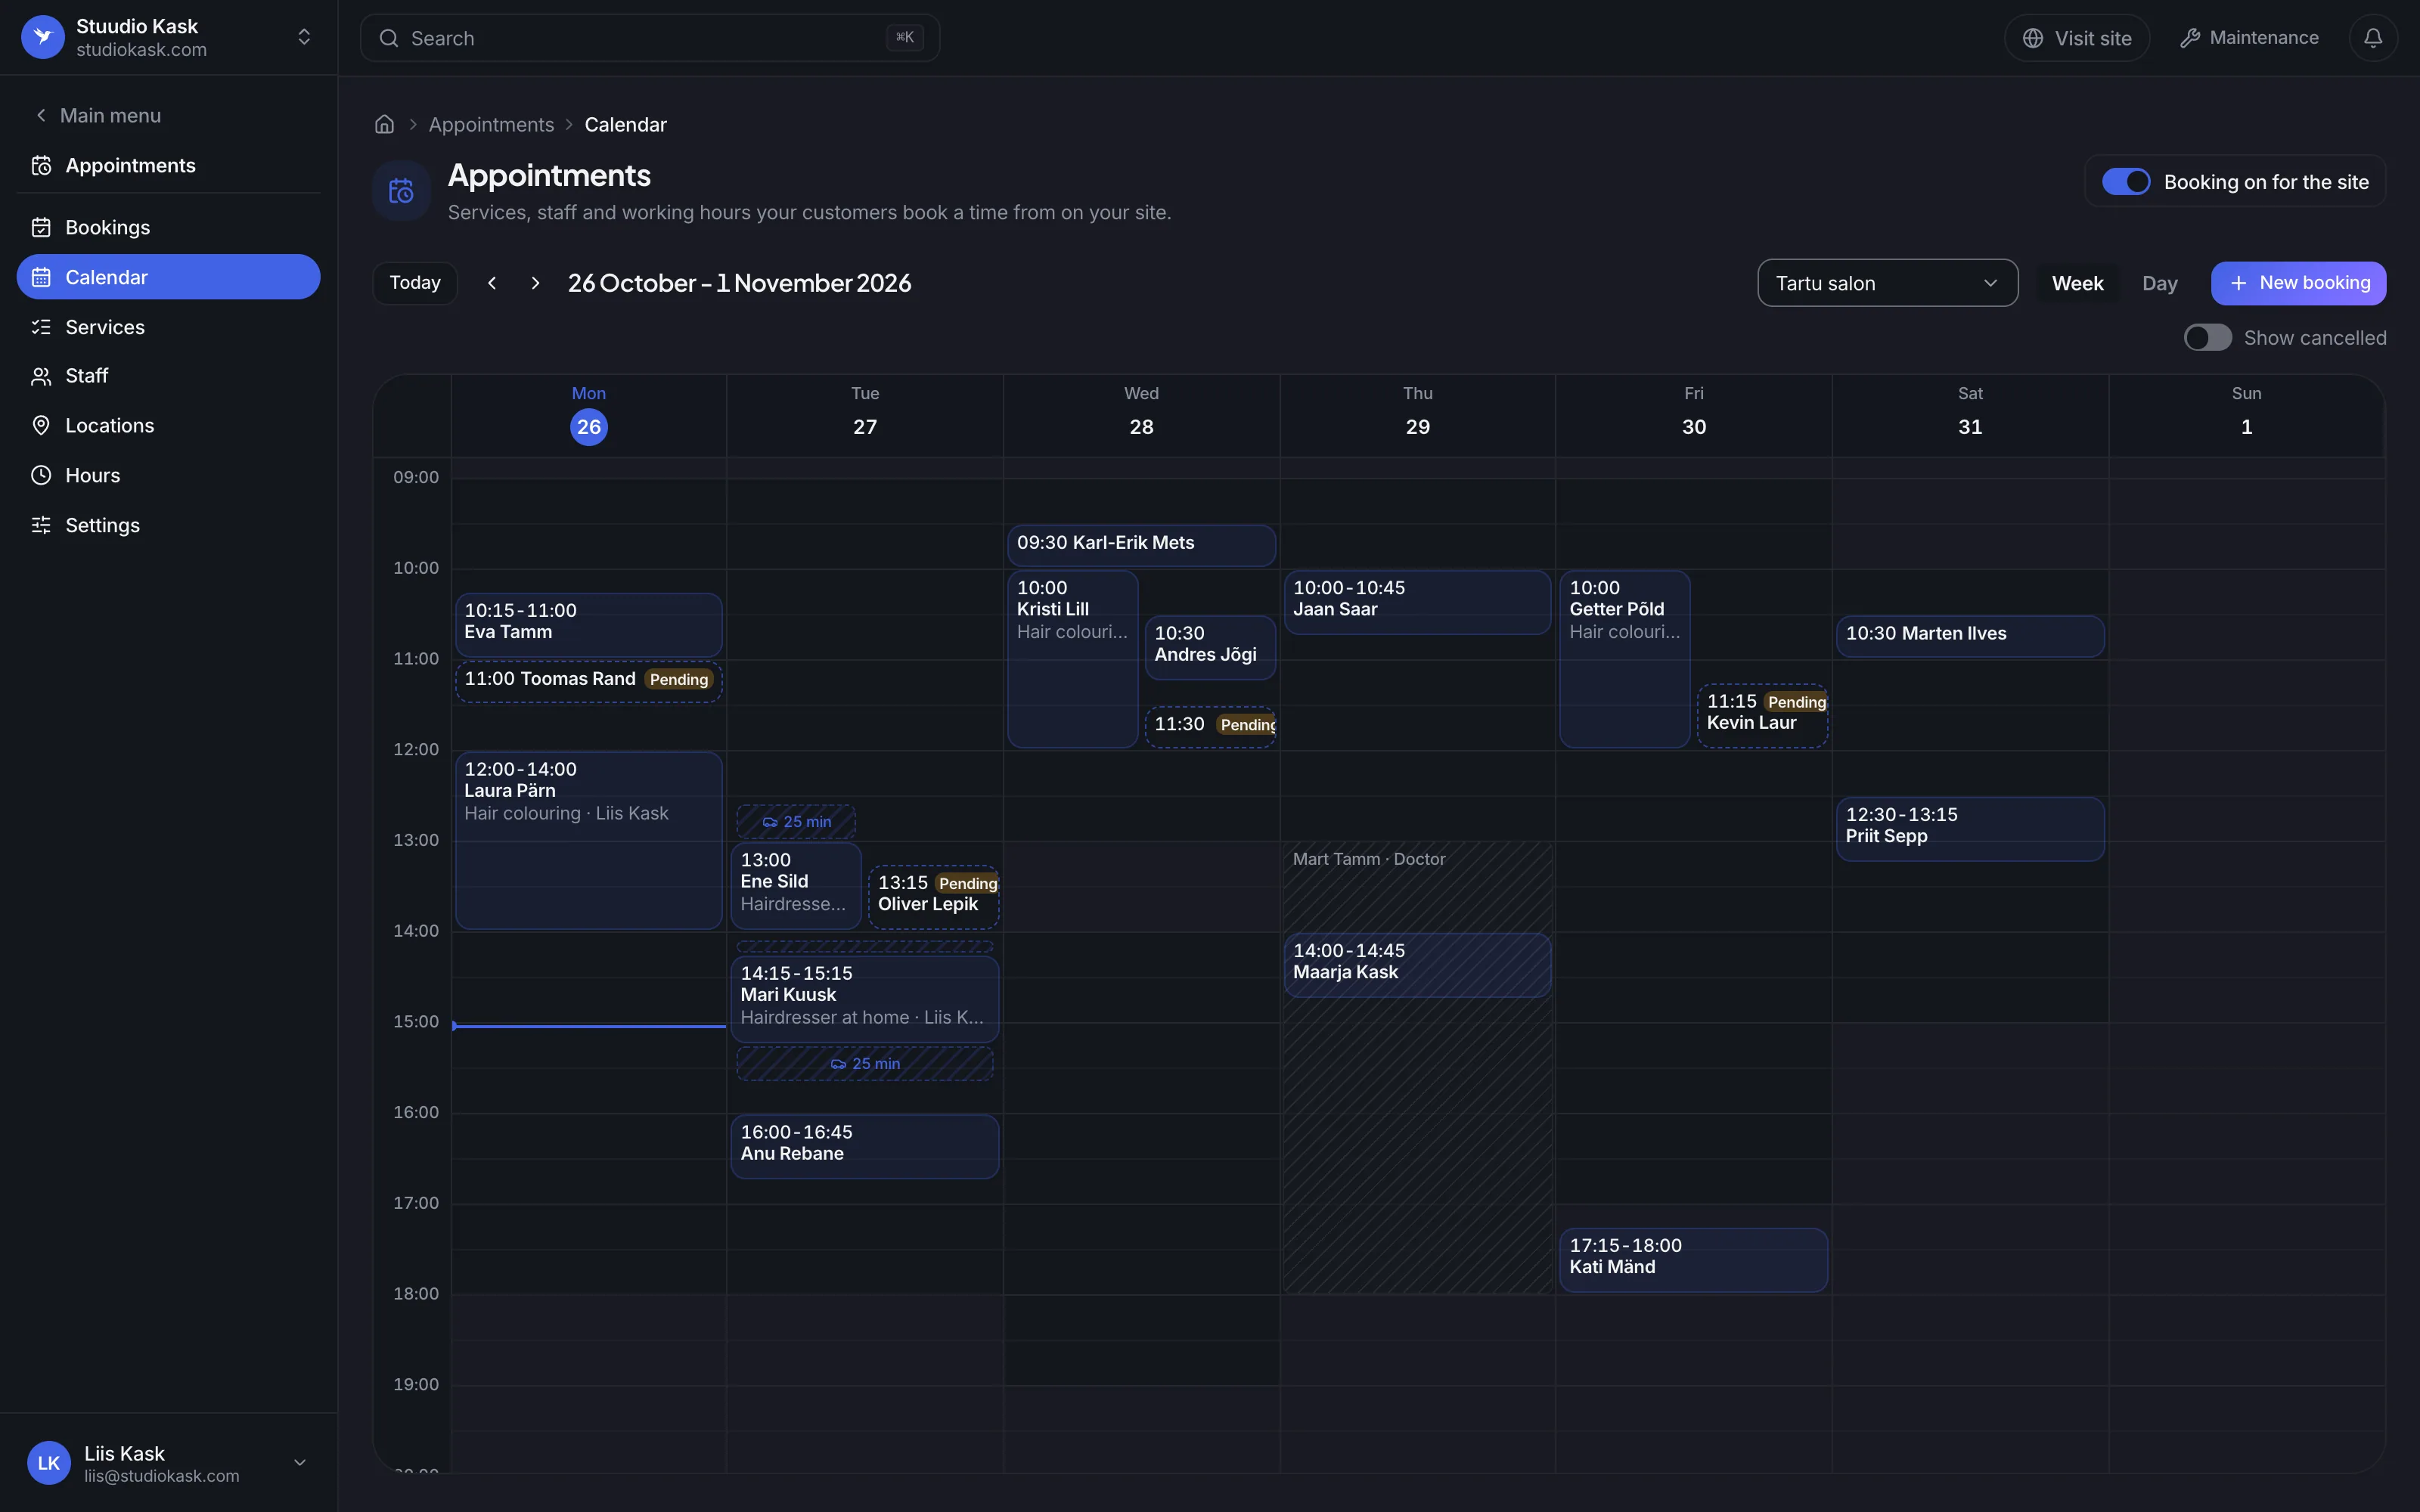Click the Staff people icon

click(41, 376)
